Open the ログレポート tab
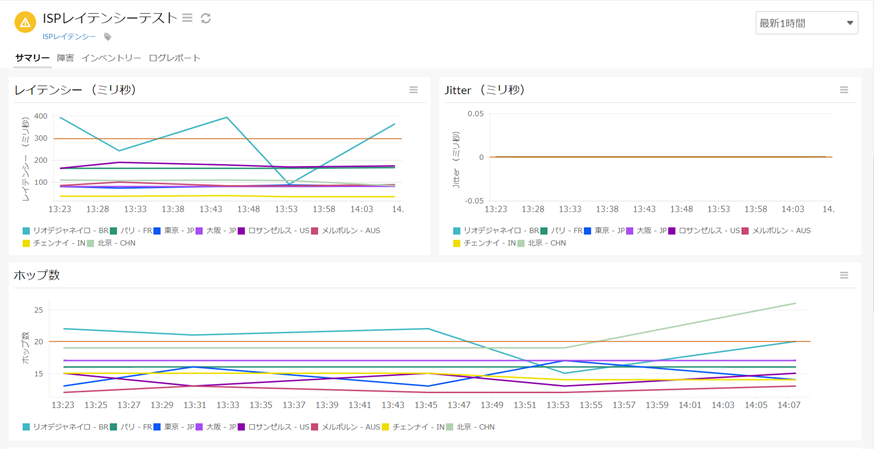874x449 pixels. (174, 58)
